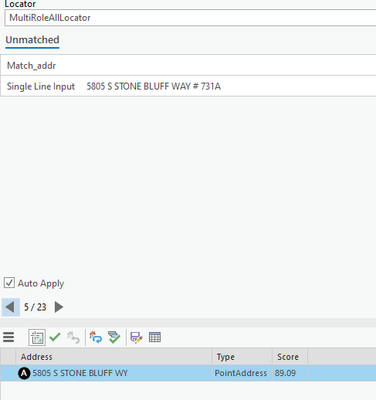Click the save edits pencil icon
This screenshot has height=400, width=376.
click(136, 337)
